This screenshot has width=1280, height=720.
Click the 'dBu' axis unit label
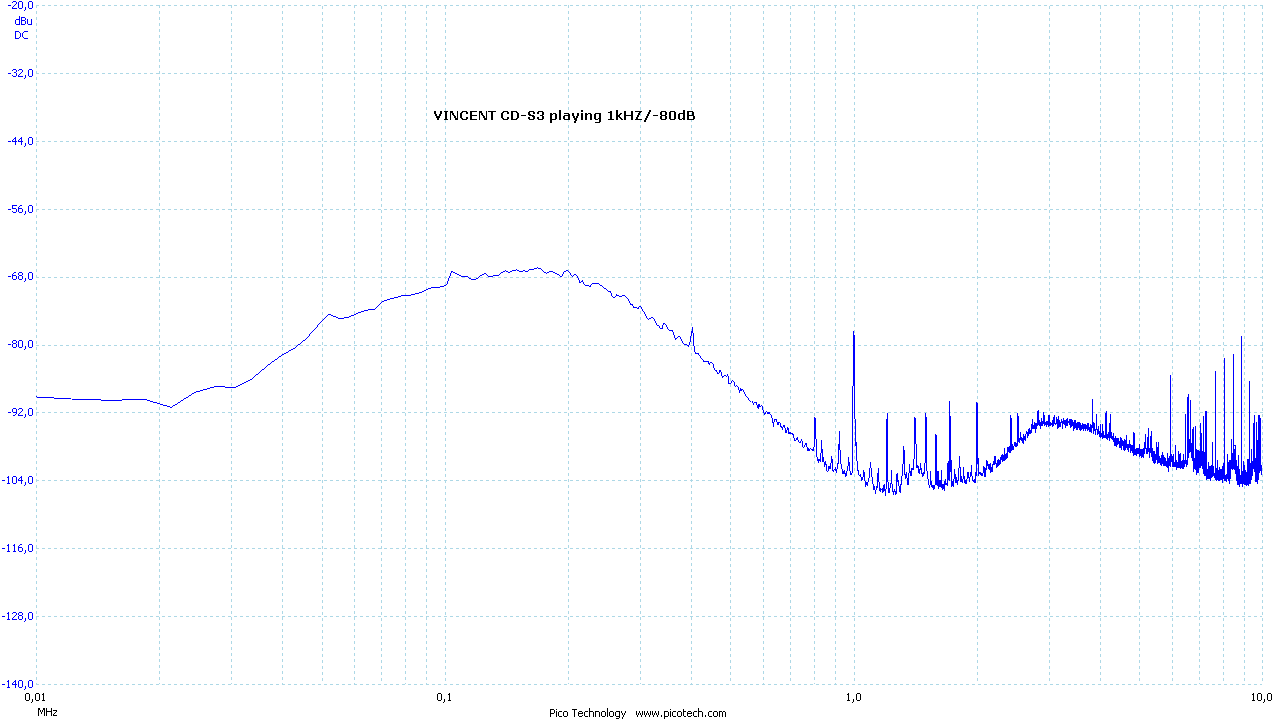point(22,21)
